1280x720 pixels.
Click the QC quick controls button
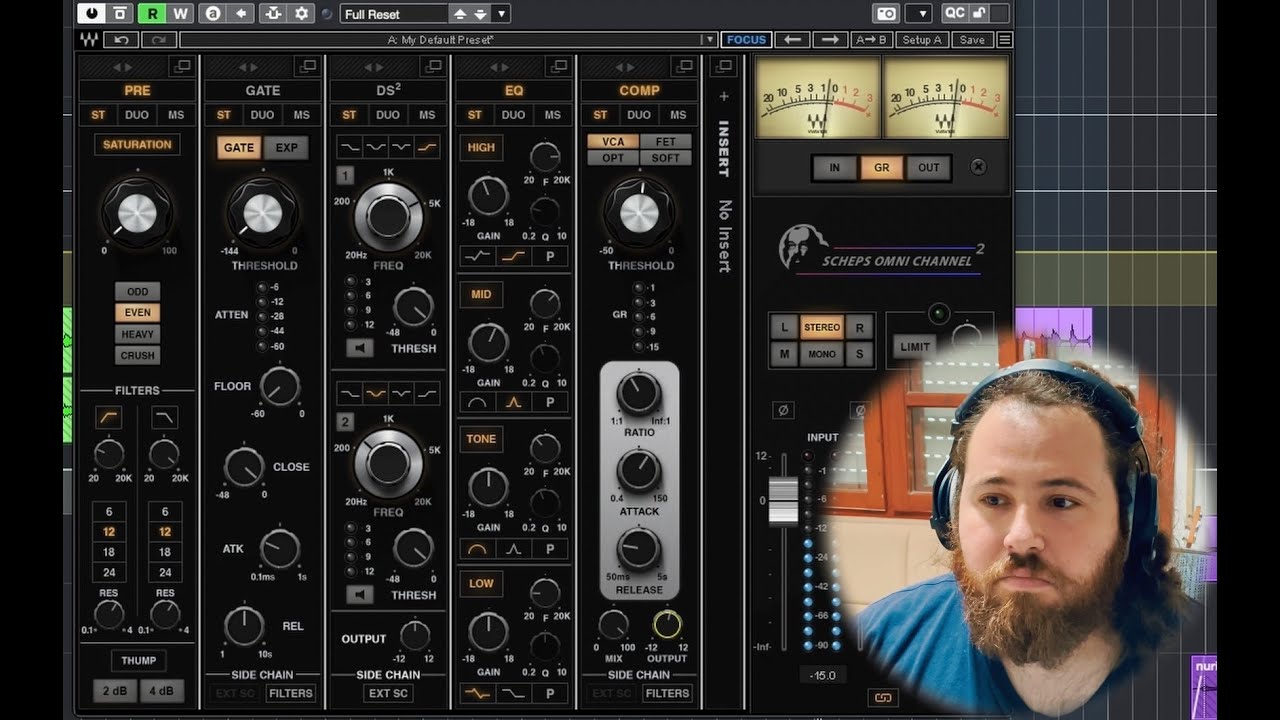coord(954,13)
